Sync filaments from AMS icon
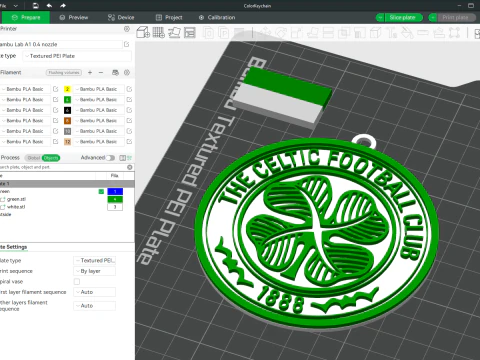 click(x=115, y=72)
